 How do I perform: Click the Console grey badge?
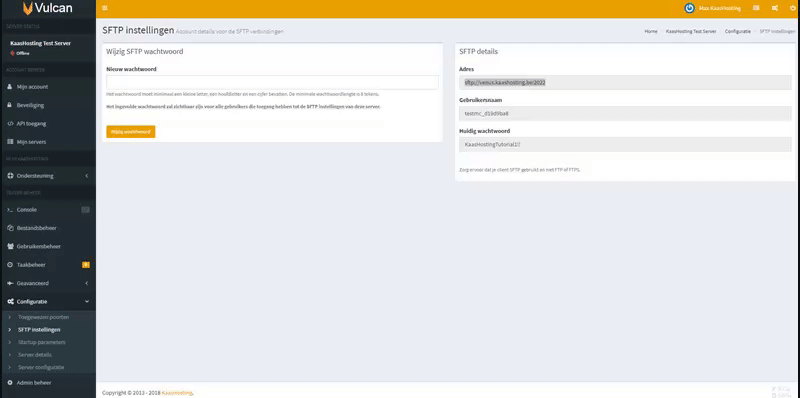click(85, 210)
